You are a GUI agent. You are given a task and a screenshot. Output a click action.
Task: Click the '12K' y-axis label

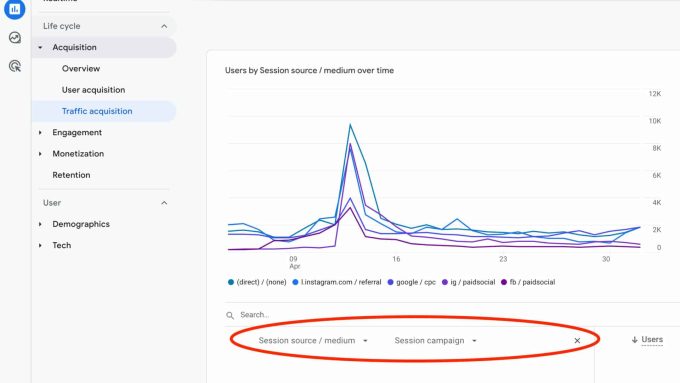tap(654, 94)
